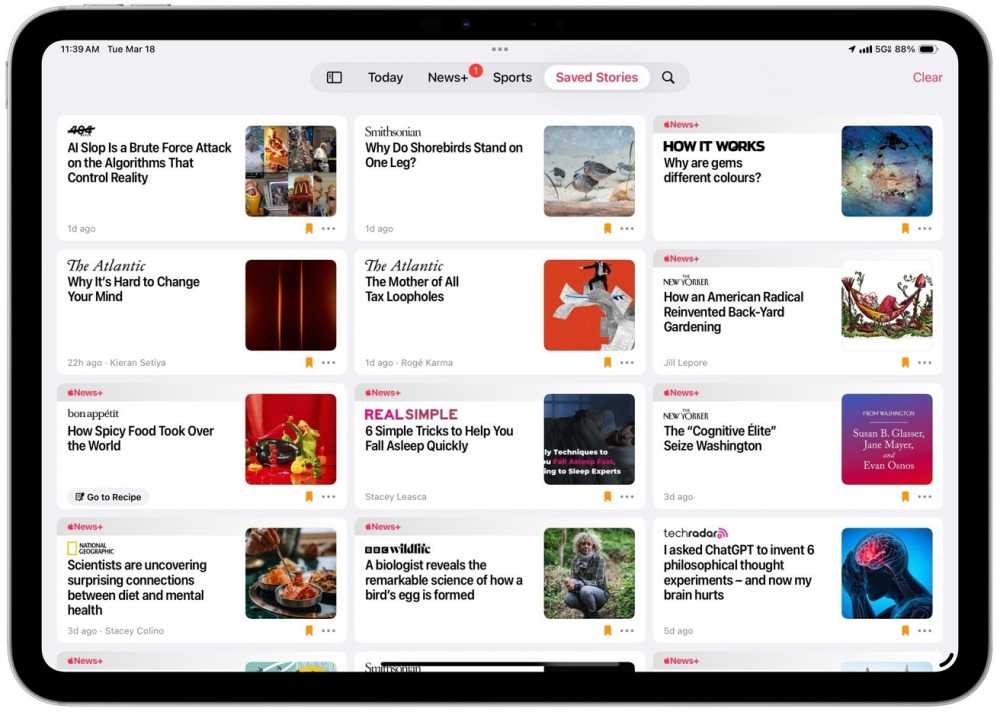Open ellipsis menu on bird's egg story
1000x712 pixels.
[627, 630]
